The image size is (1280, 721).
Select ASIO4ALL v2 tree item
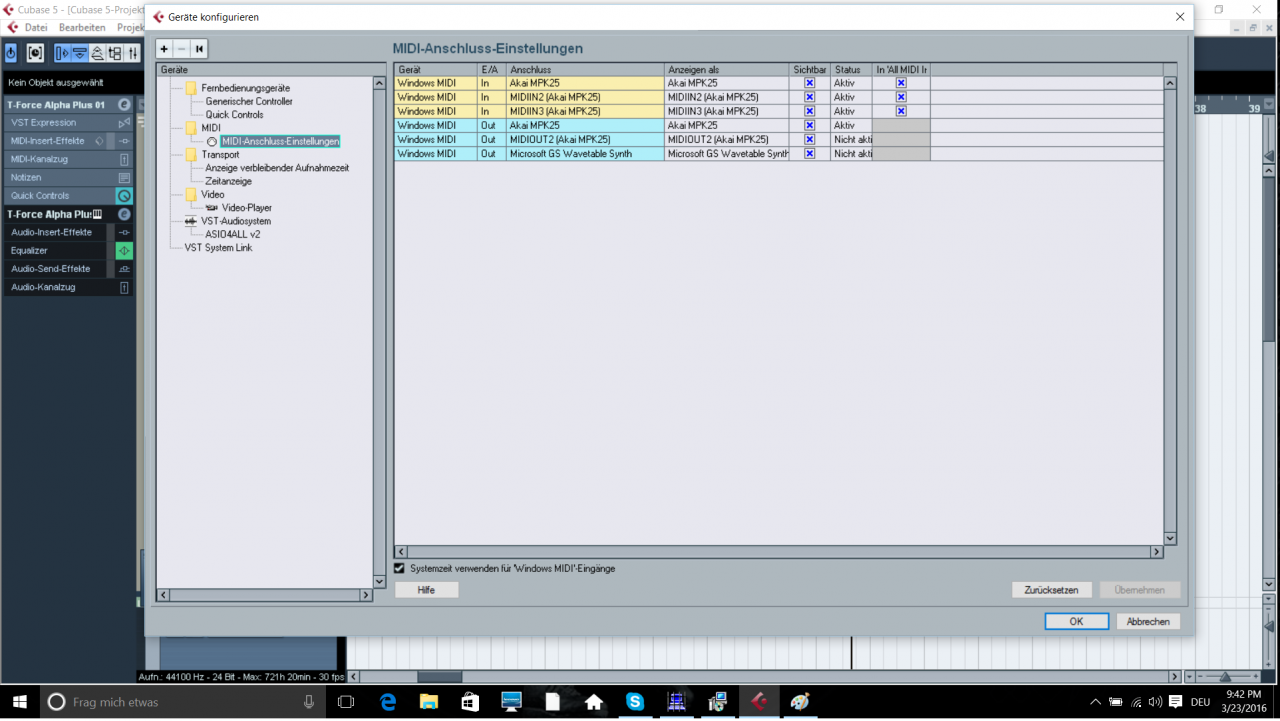(233, 234)
